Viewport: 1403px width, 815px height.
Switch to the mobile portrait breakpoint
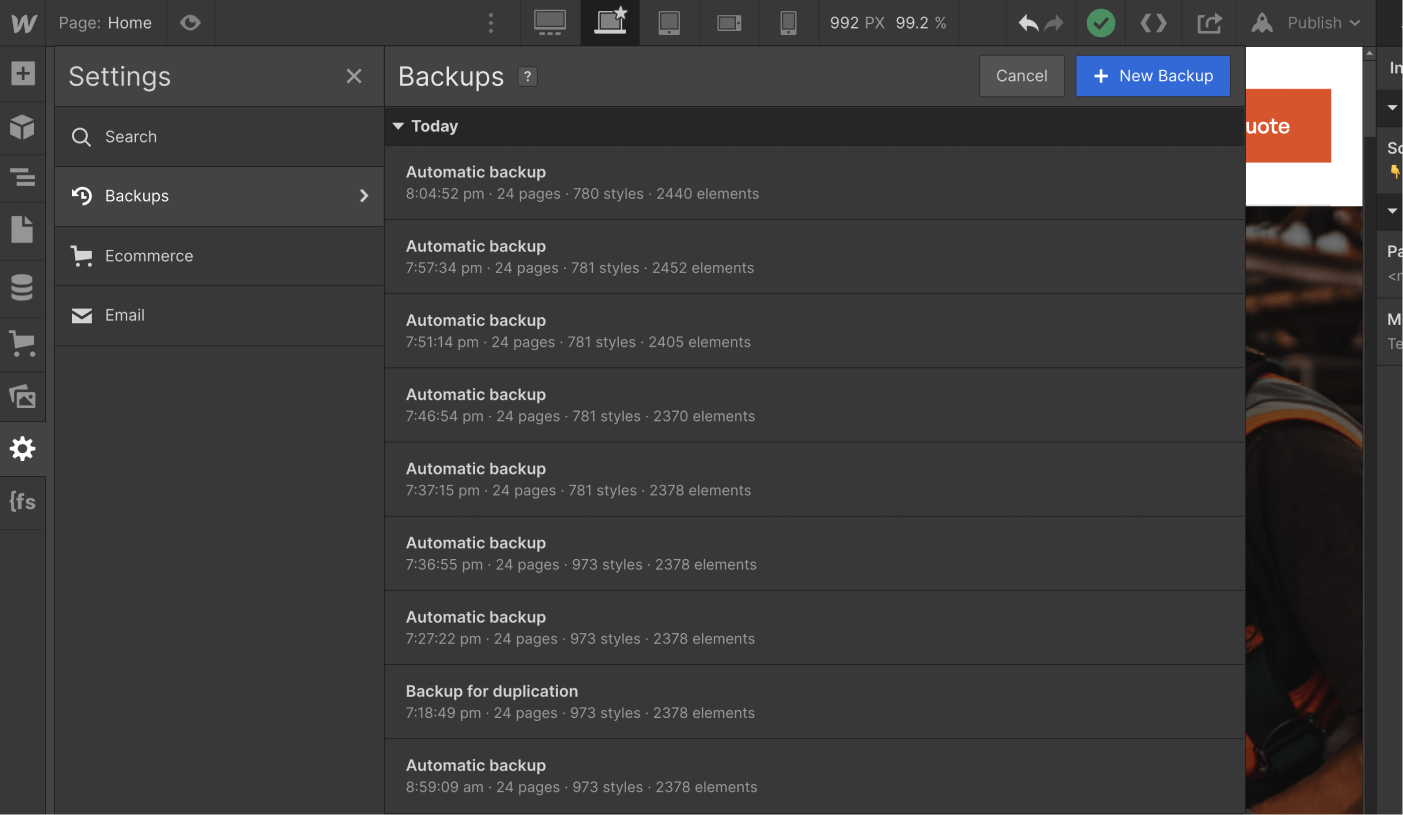pos(788,22)
